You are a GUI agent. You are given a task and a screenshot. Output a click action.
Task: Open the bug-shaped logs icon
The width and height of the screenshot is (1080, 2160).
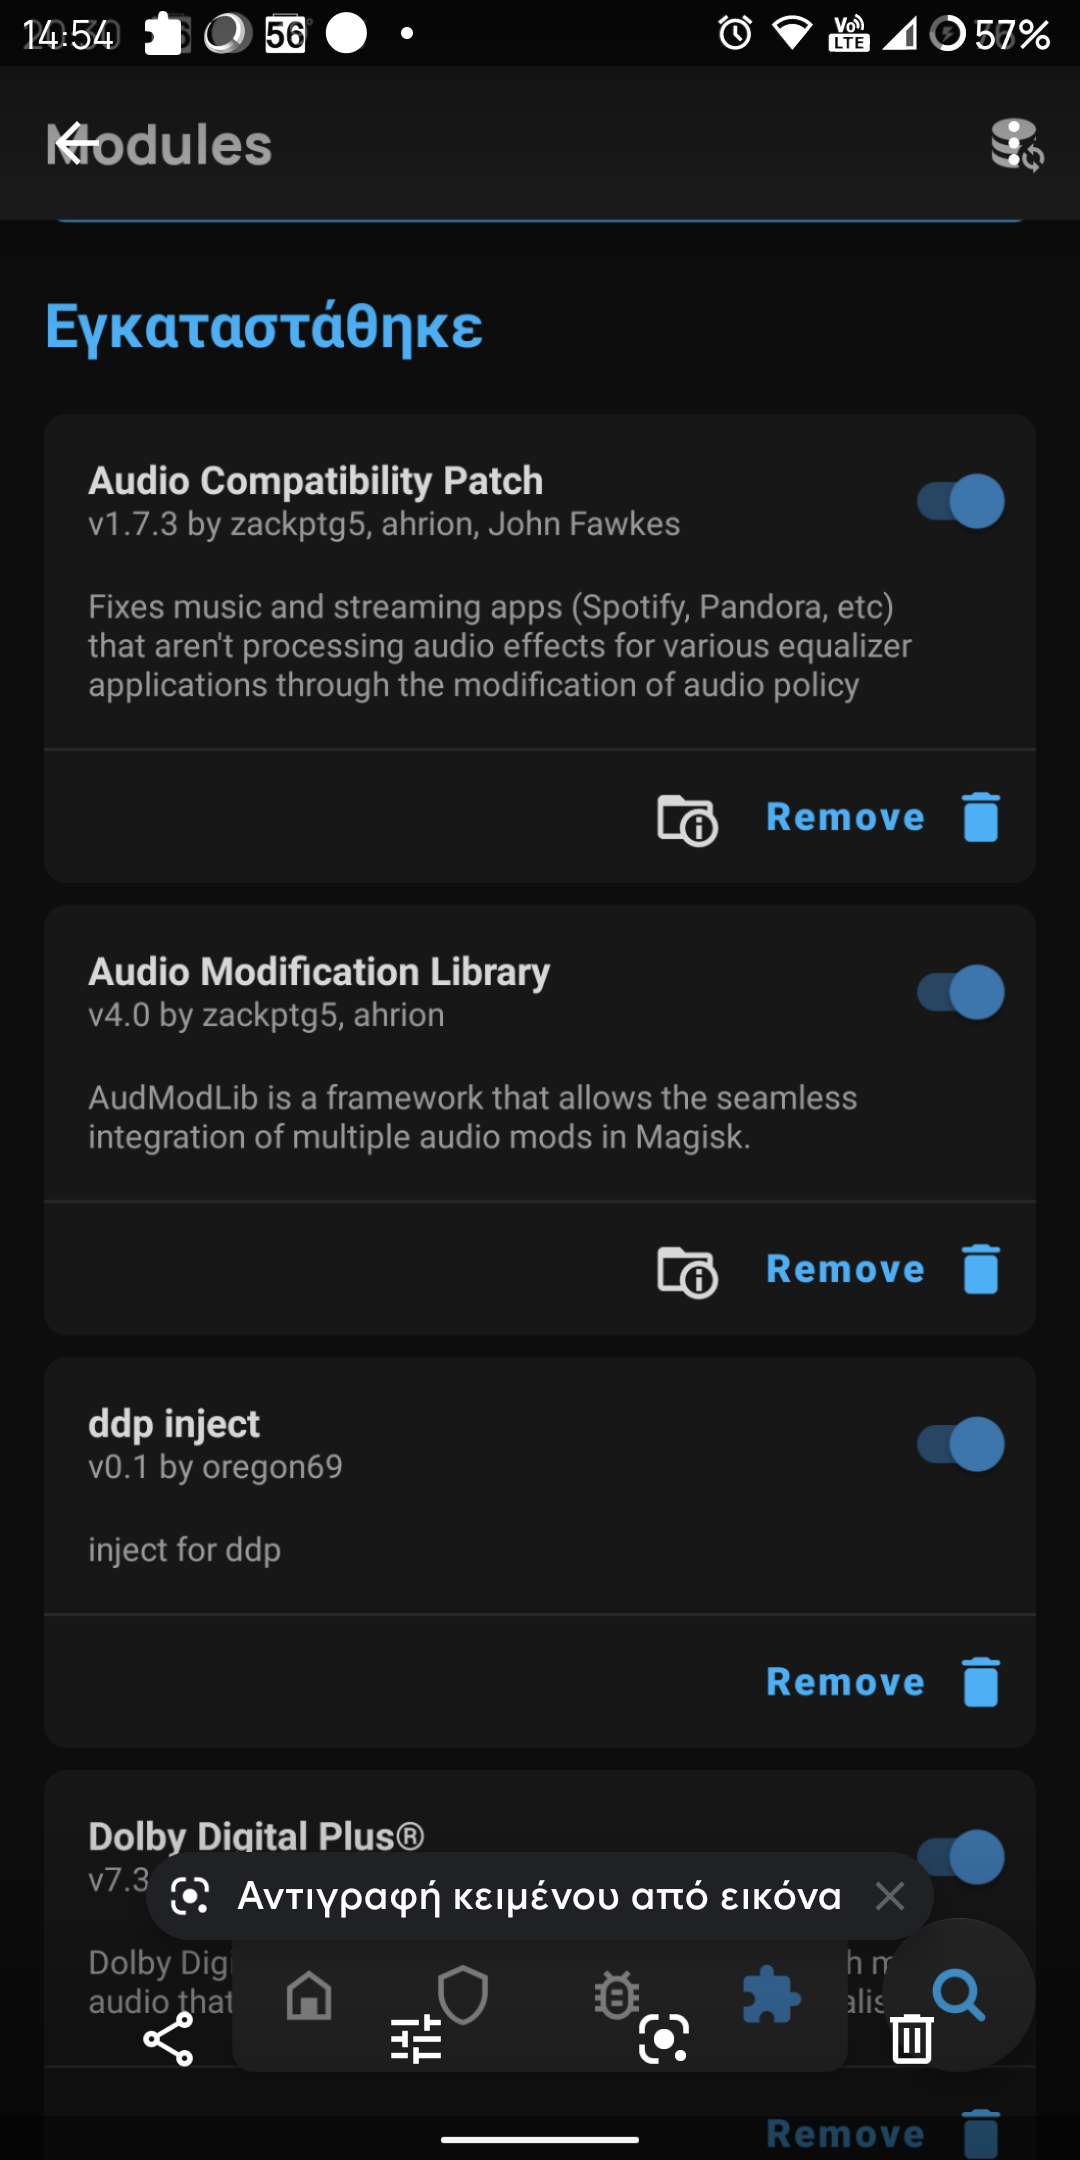coord(616,1996)
